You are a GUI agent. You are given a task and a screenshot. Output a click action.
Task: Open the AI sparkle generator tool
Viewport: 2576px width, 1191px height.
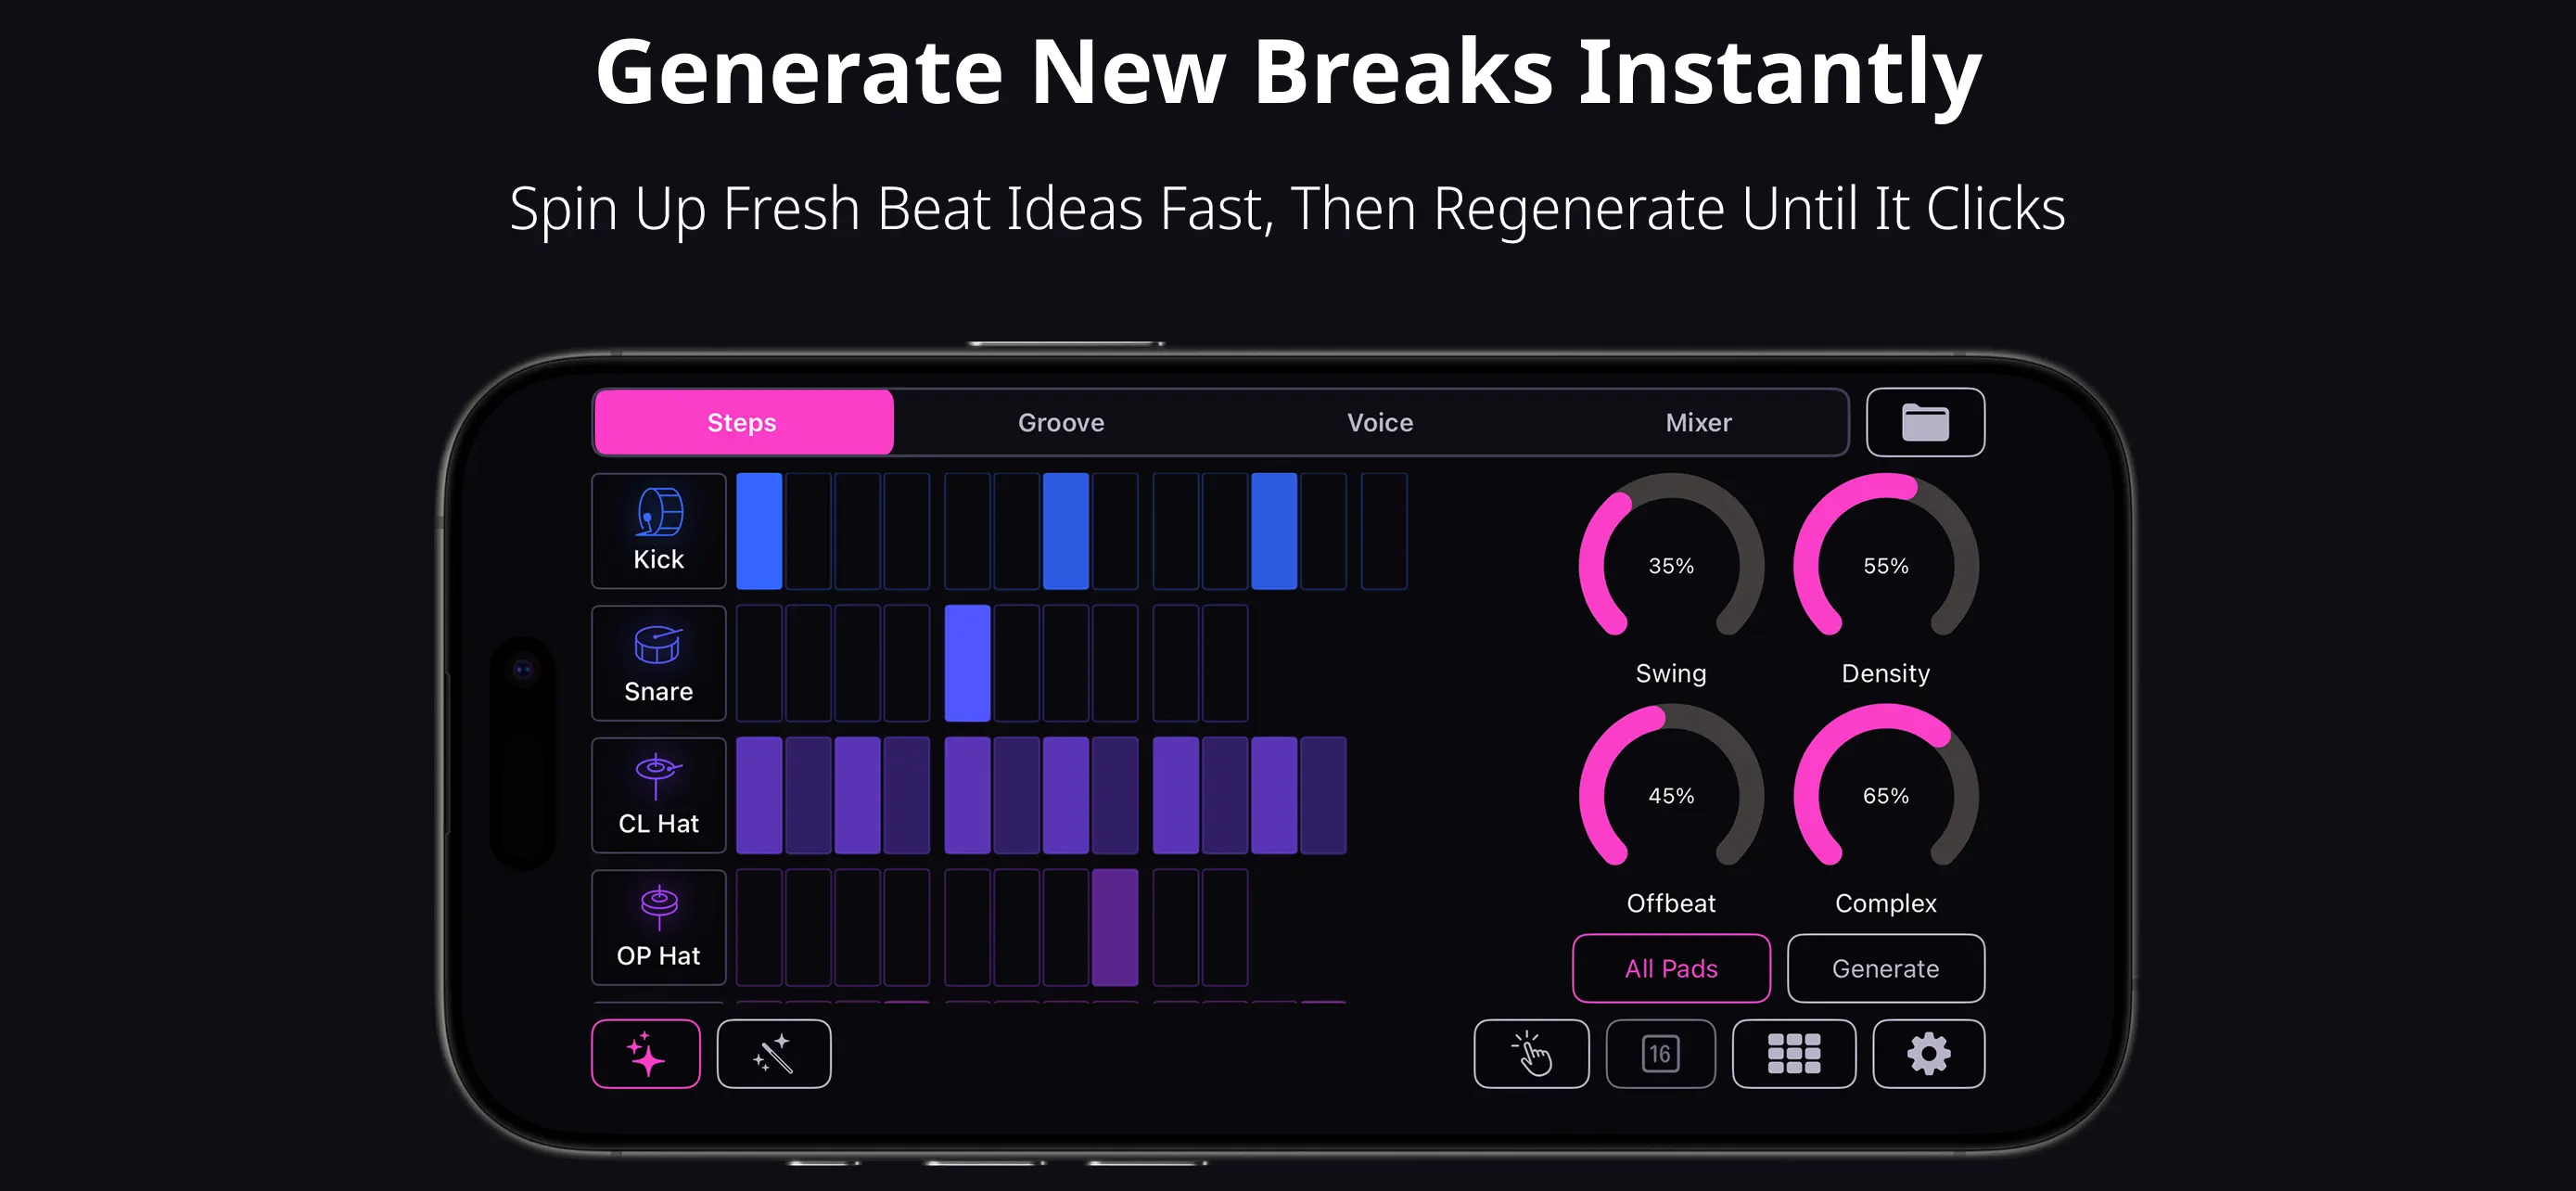646,1053
